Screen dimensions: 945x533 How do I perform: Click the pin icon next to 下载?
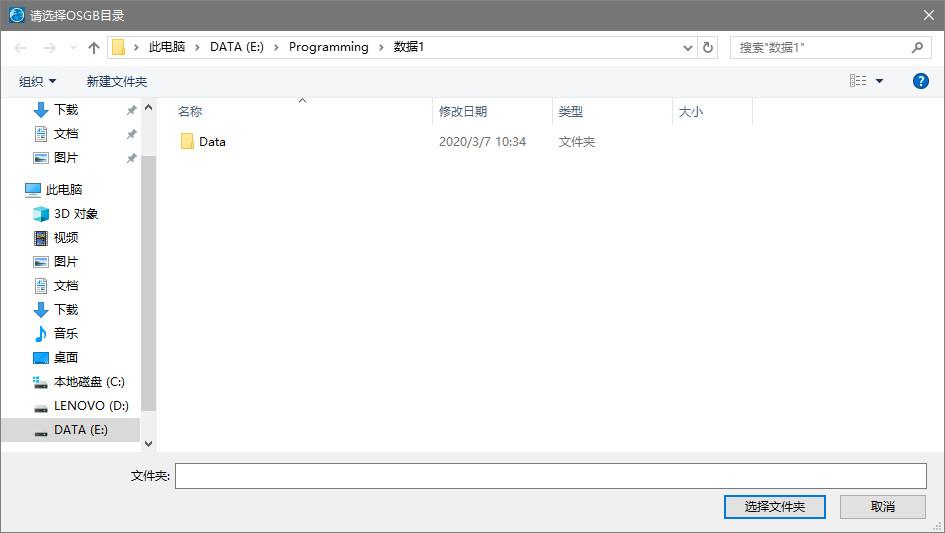point(131,110)
